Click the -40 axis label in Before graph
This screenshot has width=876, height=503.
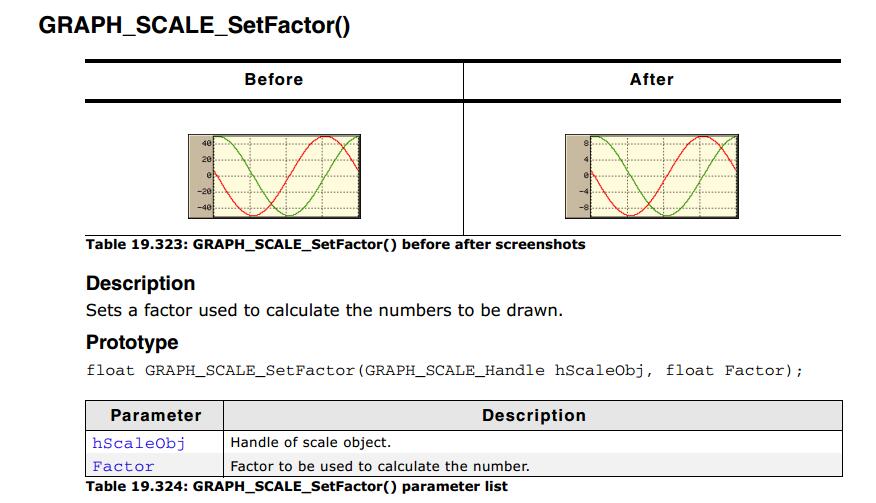click(x=204, y=207)
